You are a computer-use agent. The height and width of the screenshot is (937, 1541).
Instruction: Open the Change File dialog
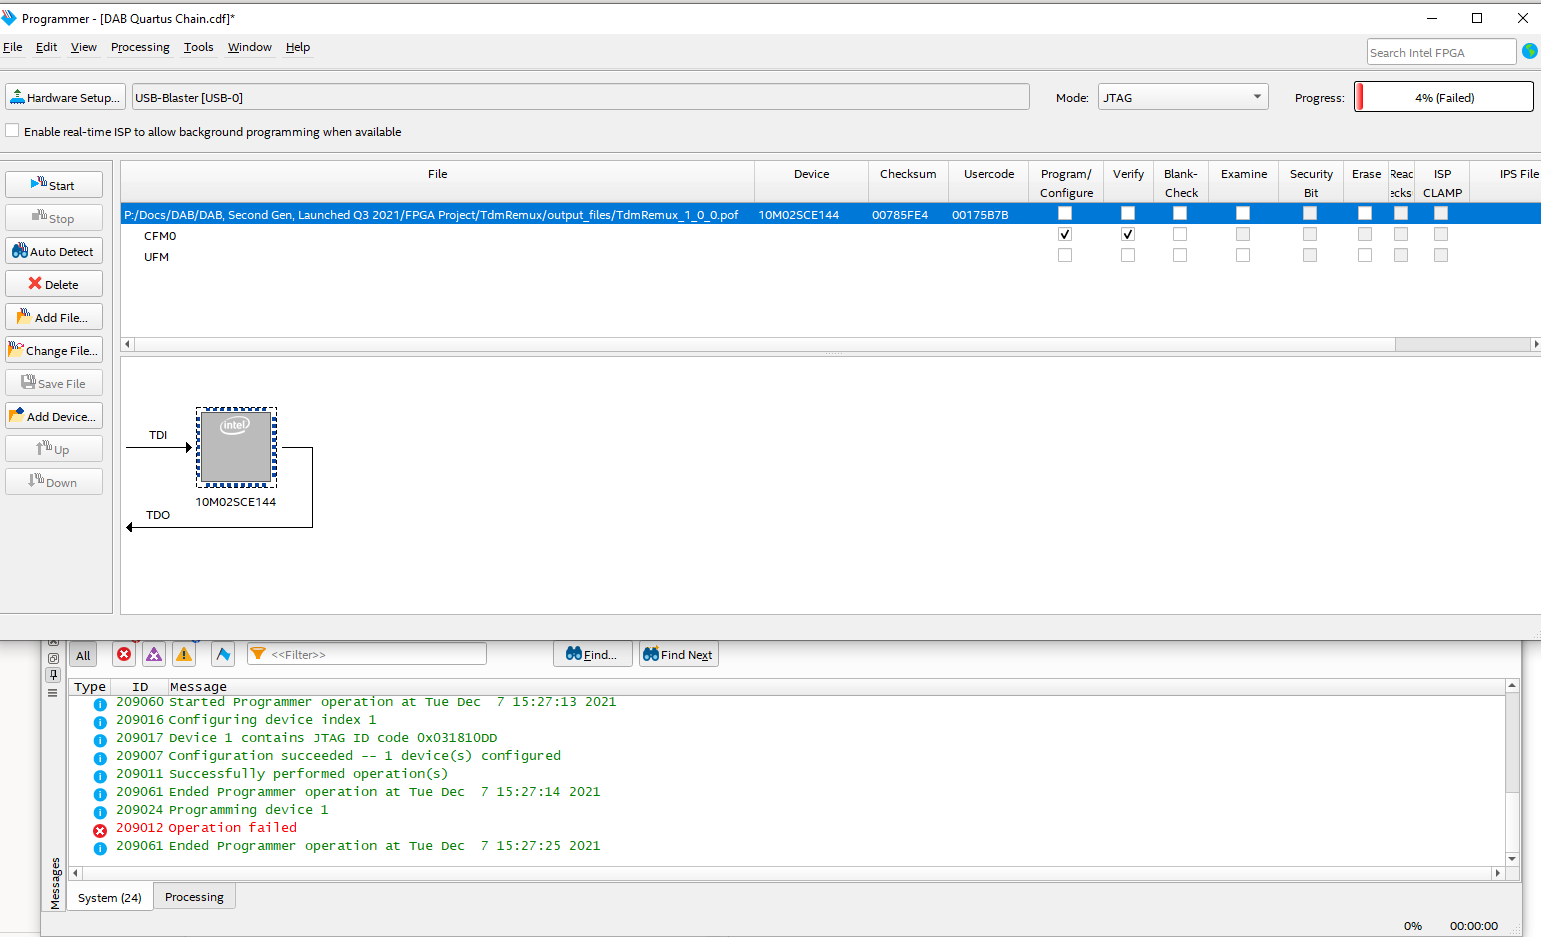tap(54, 350)
